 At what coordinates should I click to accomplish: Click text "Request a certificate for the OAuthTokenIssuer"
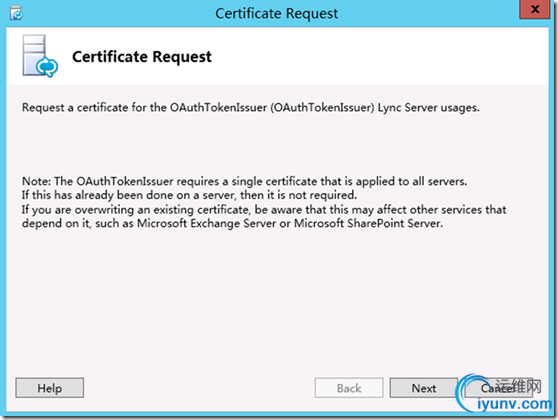pos(144,107)
